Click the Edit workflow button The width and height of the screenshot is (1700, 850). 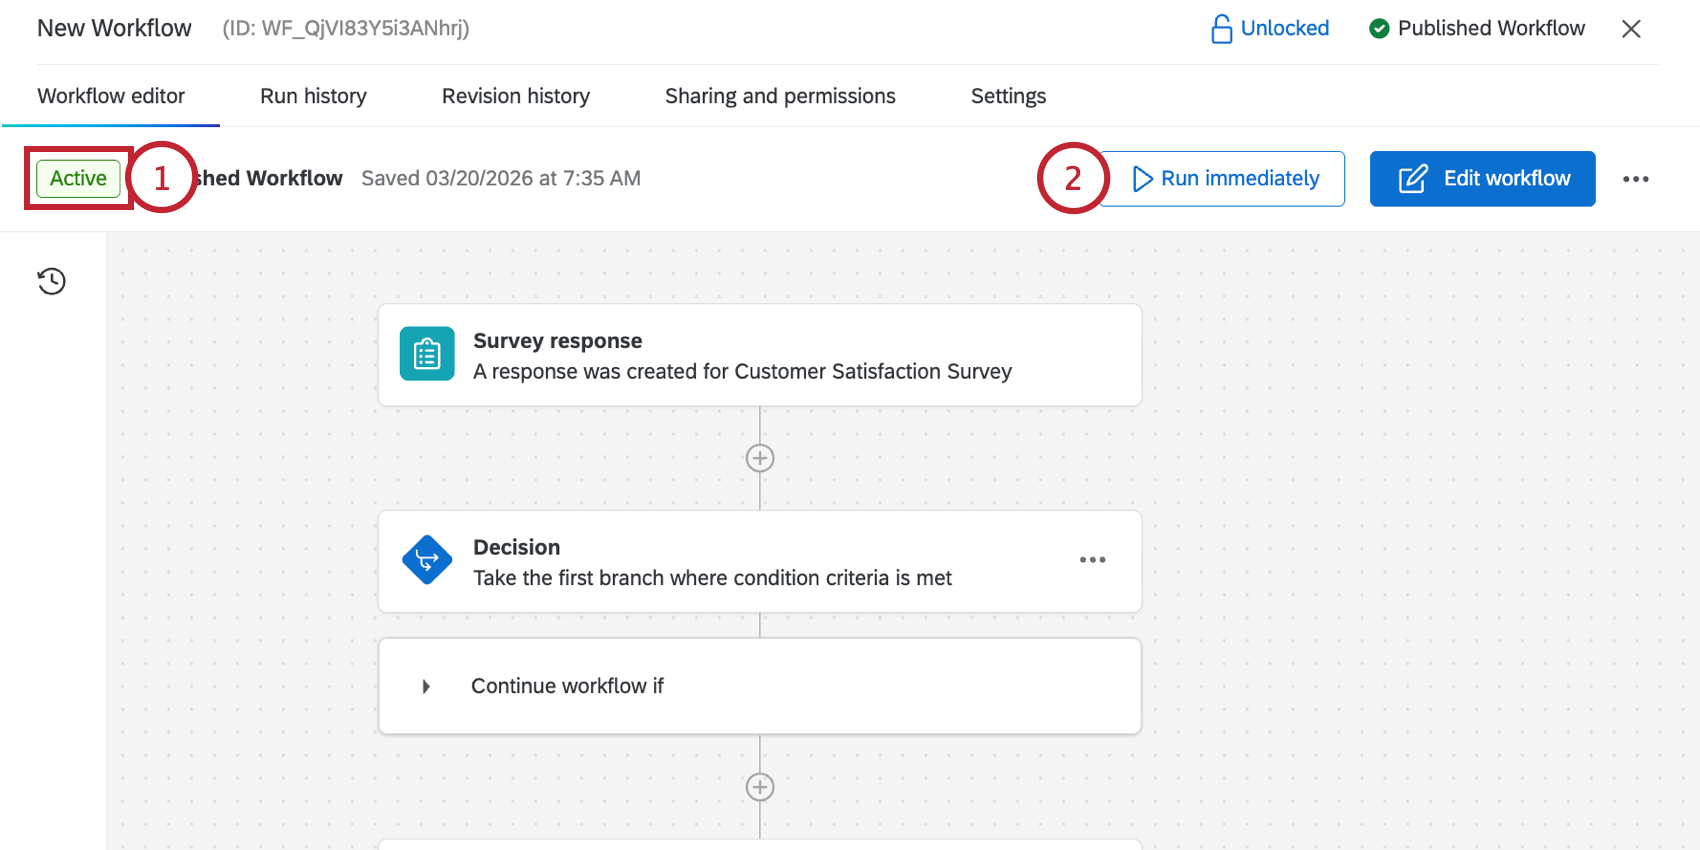[x=1482, y=179]
